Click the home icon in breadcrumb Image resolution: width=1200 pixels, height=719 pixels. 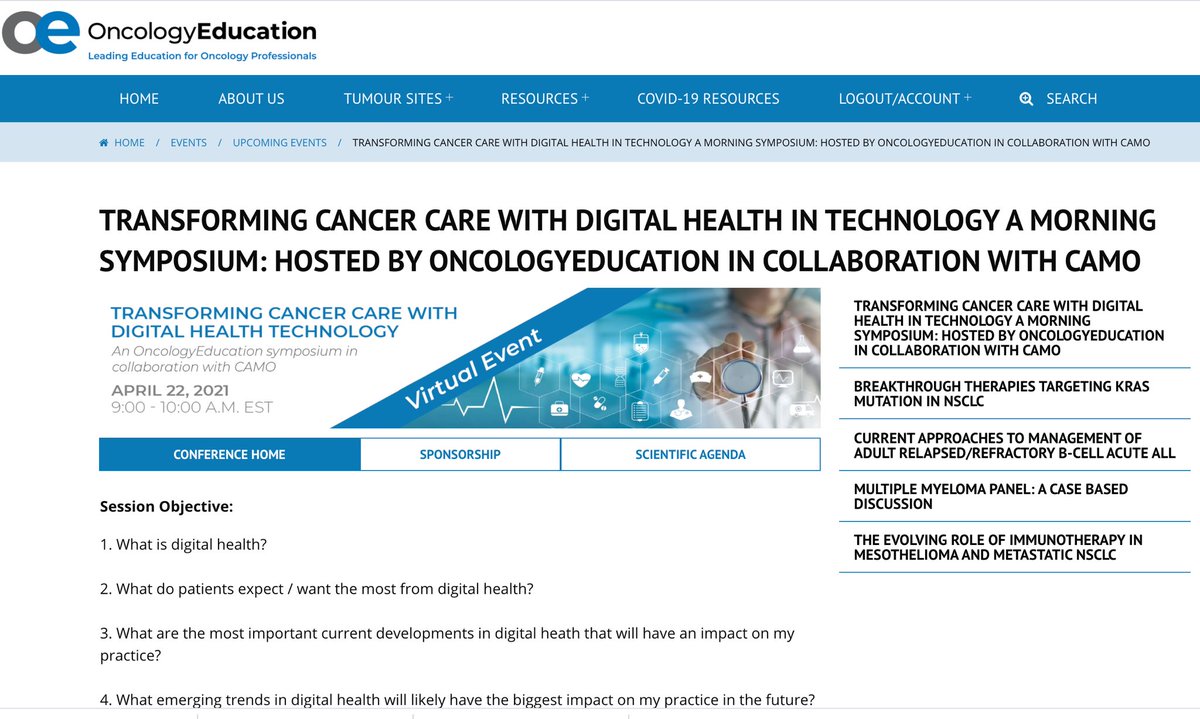pyautogui.click(x=104, y=143)
